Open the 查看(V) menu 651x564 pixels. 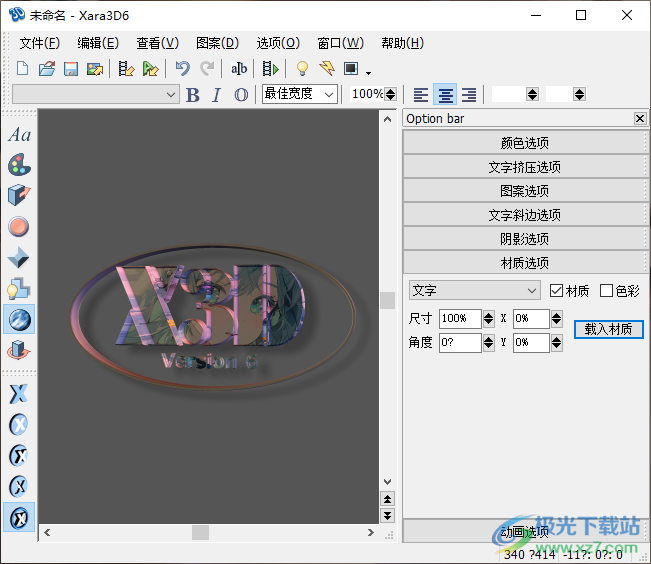coord(158,43)
